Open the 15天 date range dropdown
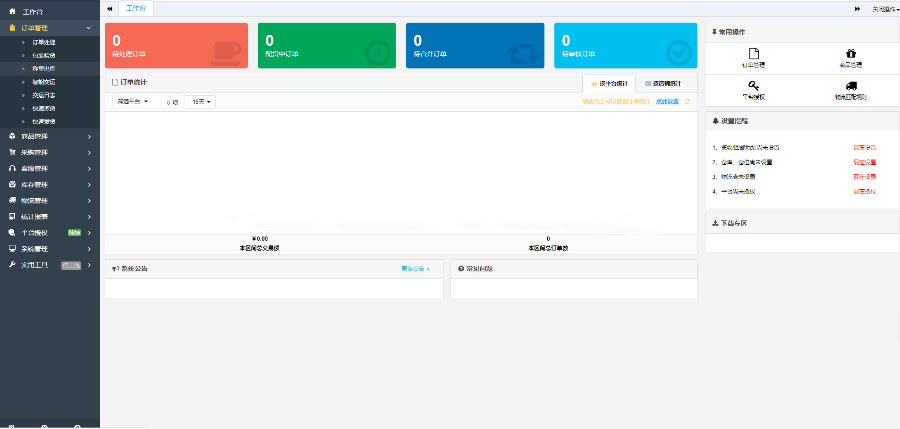This screenshot has width=900, height=429. (200, 102)
